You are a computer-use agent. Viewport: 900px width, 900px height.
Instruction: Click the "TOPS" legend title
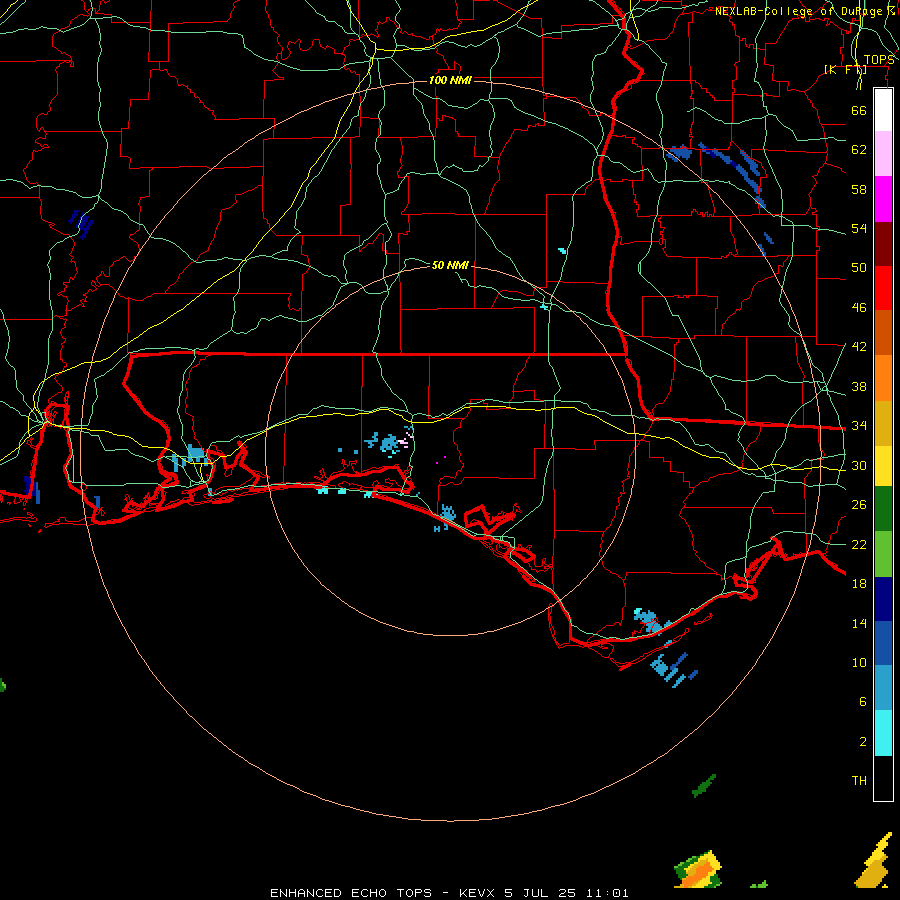click(879, 60)
